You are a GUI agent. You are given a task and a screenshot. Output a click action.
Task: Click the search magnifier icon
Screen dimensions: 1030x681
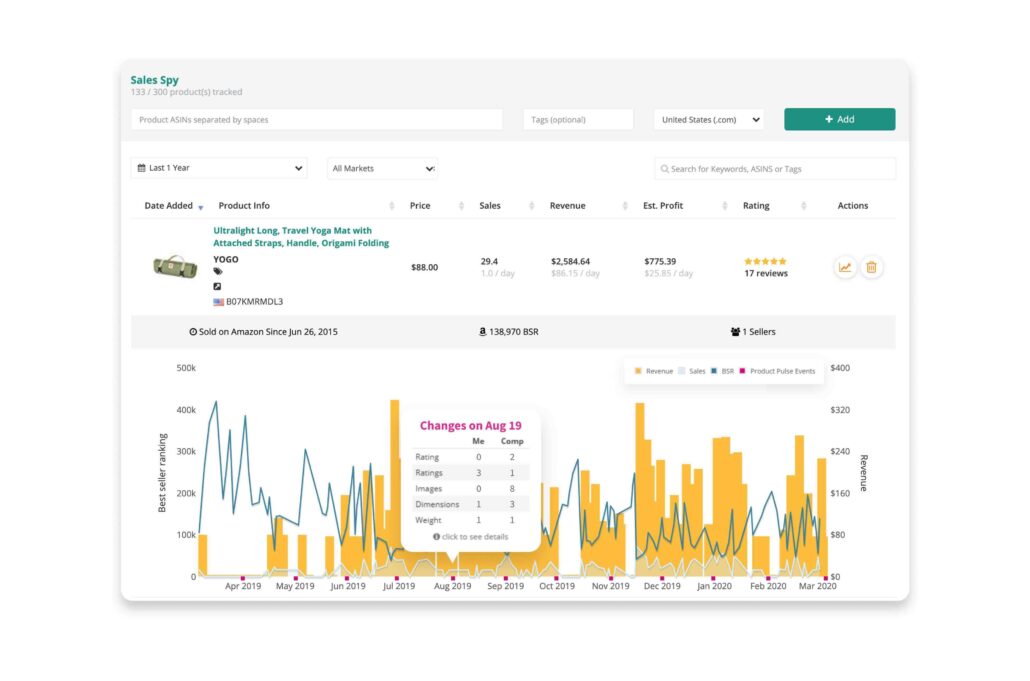click(x=664, y=169)
